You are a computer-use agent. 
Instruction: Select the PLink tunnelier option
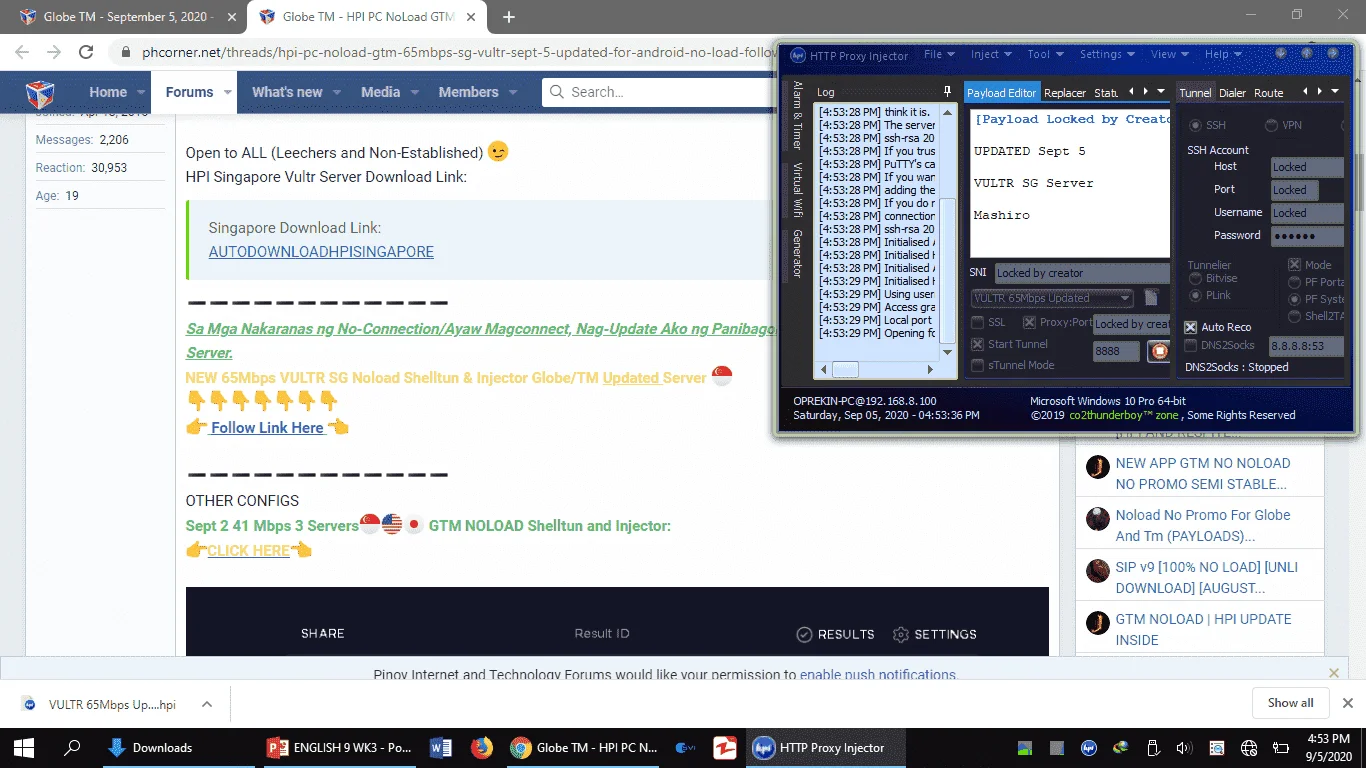pyautogui.click(x=1195, y=296)
